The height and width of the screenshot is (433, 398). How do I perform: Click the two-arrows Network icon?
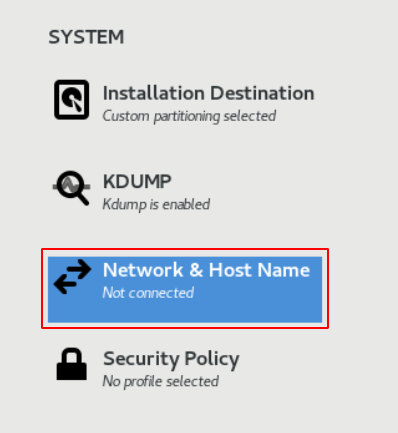(x=72, y=277)
